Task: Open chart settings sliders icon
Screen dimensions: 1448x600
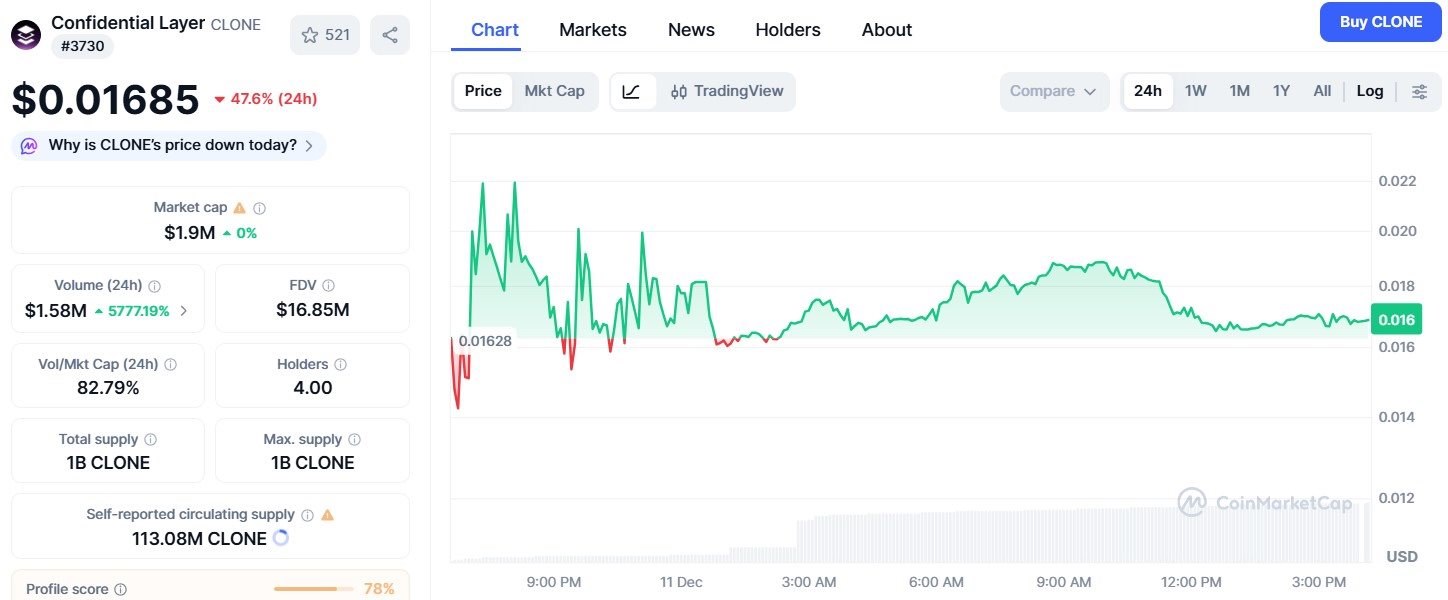Action: (1419, 90)
